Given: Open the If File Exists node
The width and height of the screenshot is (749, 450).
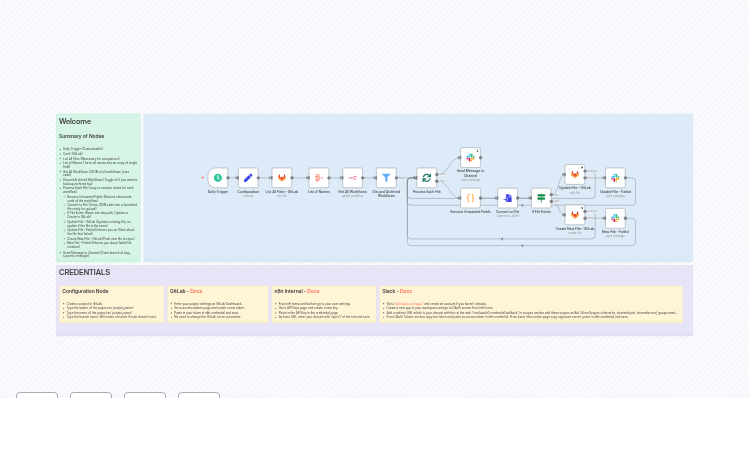Looking at the screenshot, I should pyautogui.click(x=541, y=198).
